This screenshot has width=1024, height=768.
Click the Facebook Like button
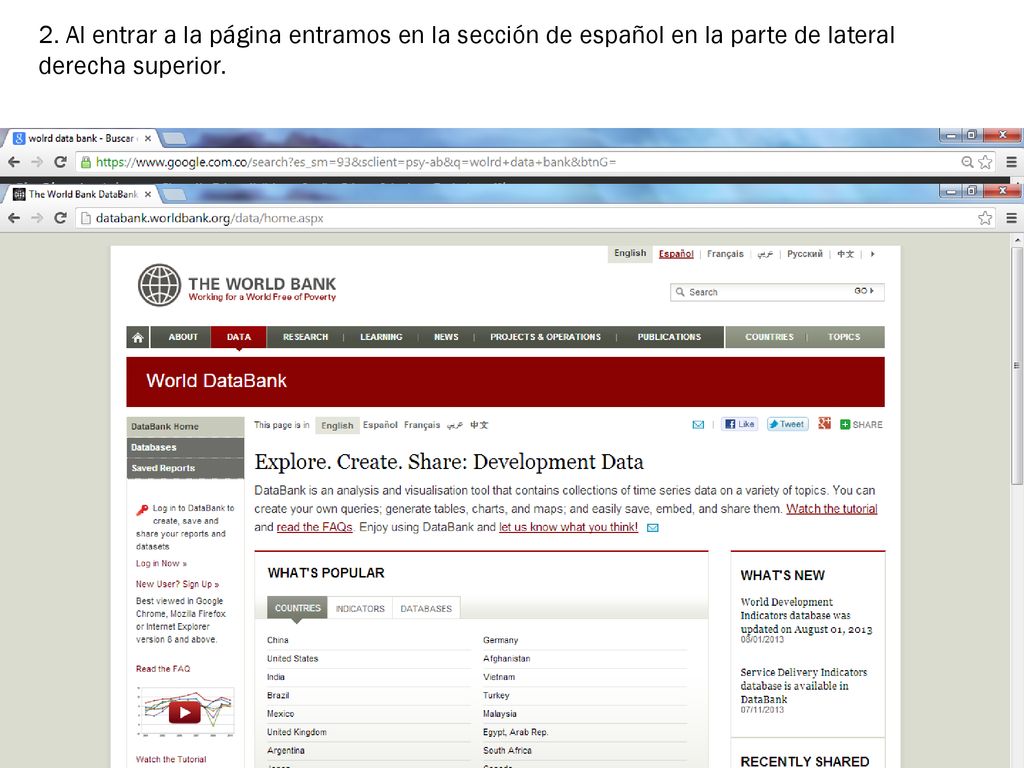[739, 424]
